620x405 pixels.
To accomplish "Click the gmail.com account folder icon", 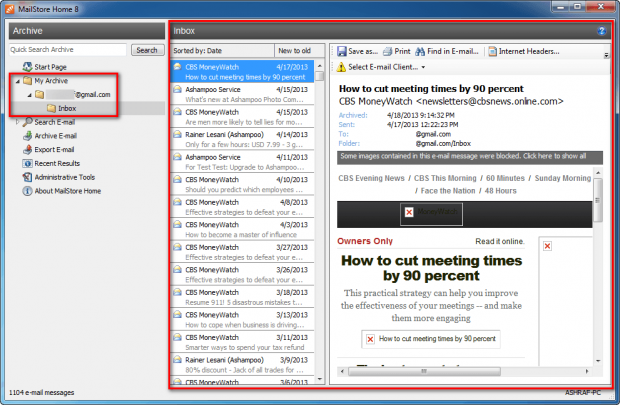I will point(39,95).
